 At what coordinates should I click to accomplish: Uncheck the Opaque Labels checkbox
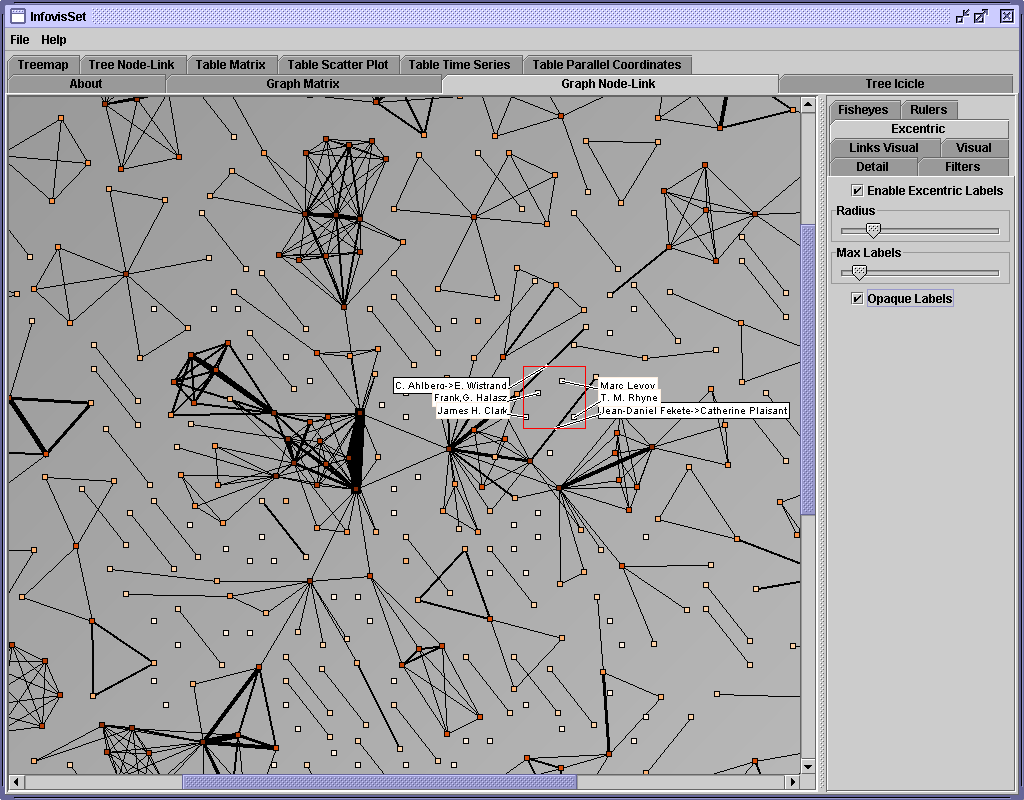[857, 298]
